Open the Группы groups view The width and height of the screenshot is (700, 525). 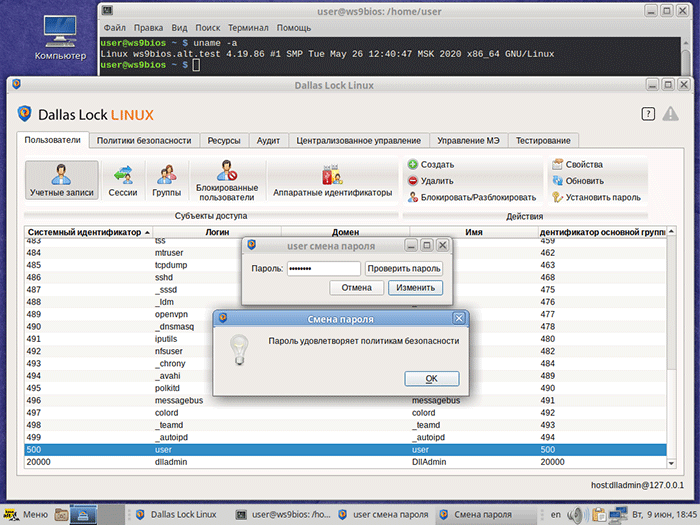pyautogui.click(x=167, y=180)
